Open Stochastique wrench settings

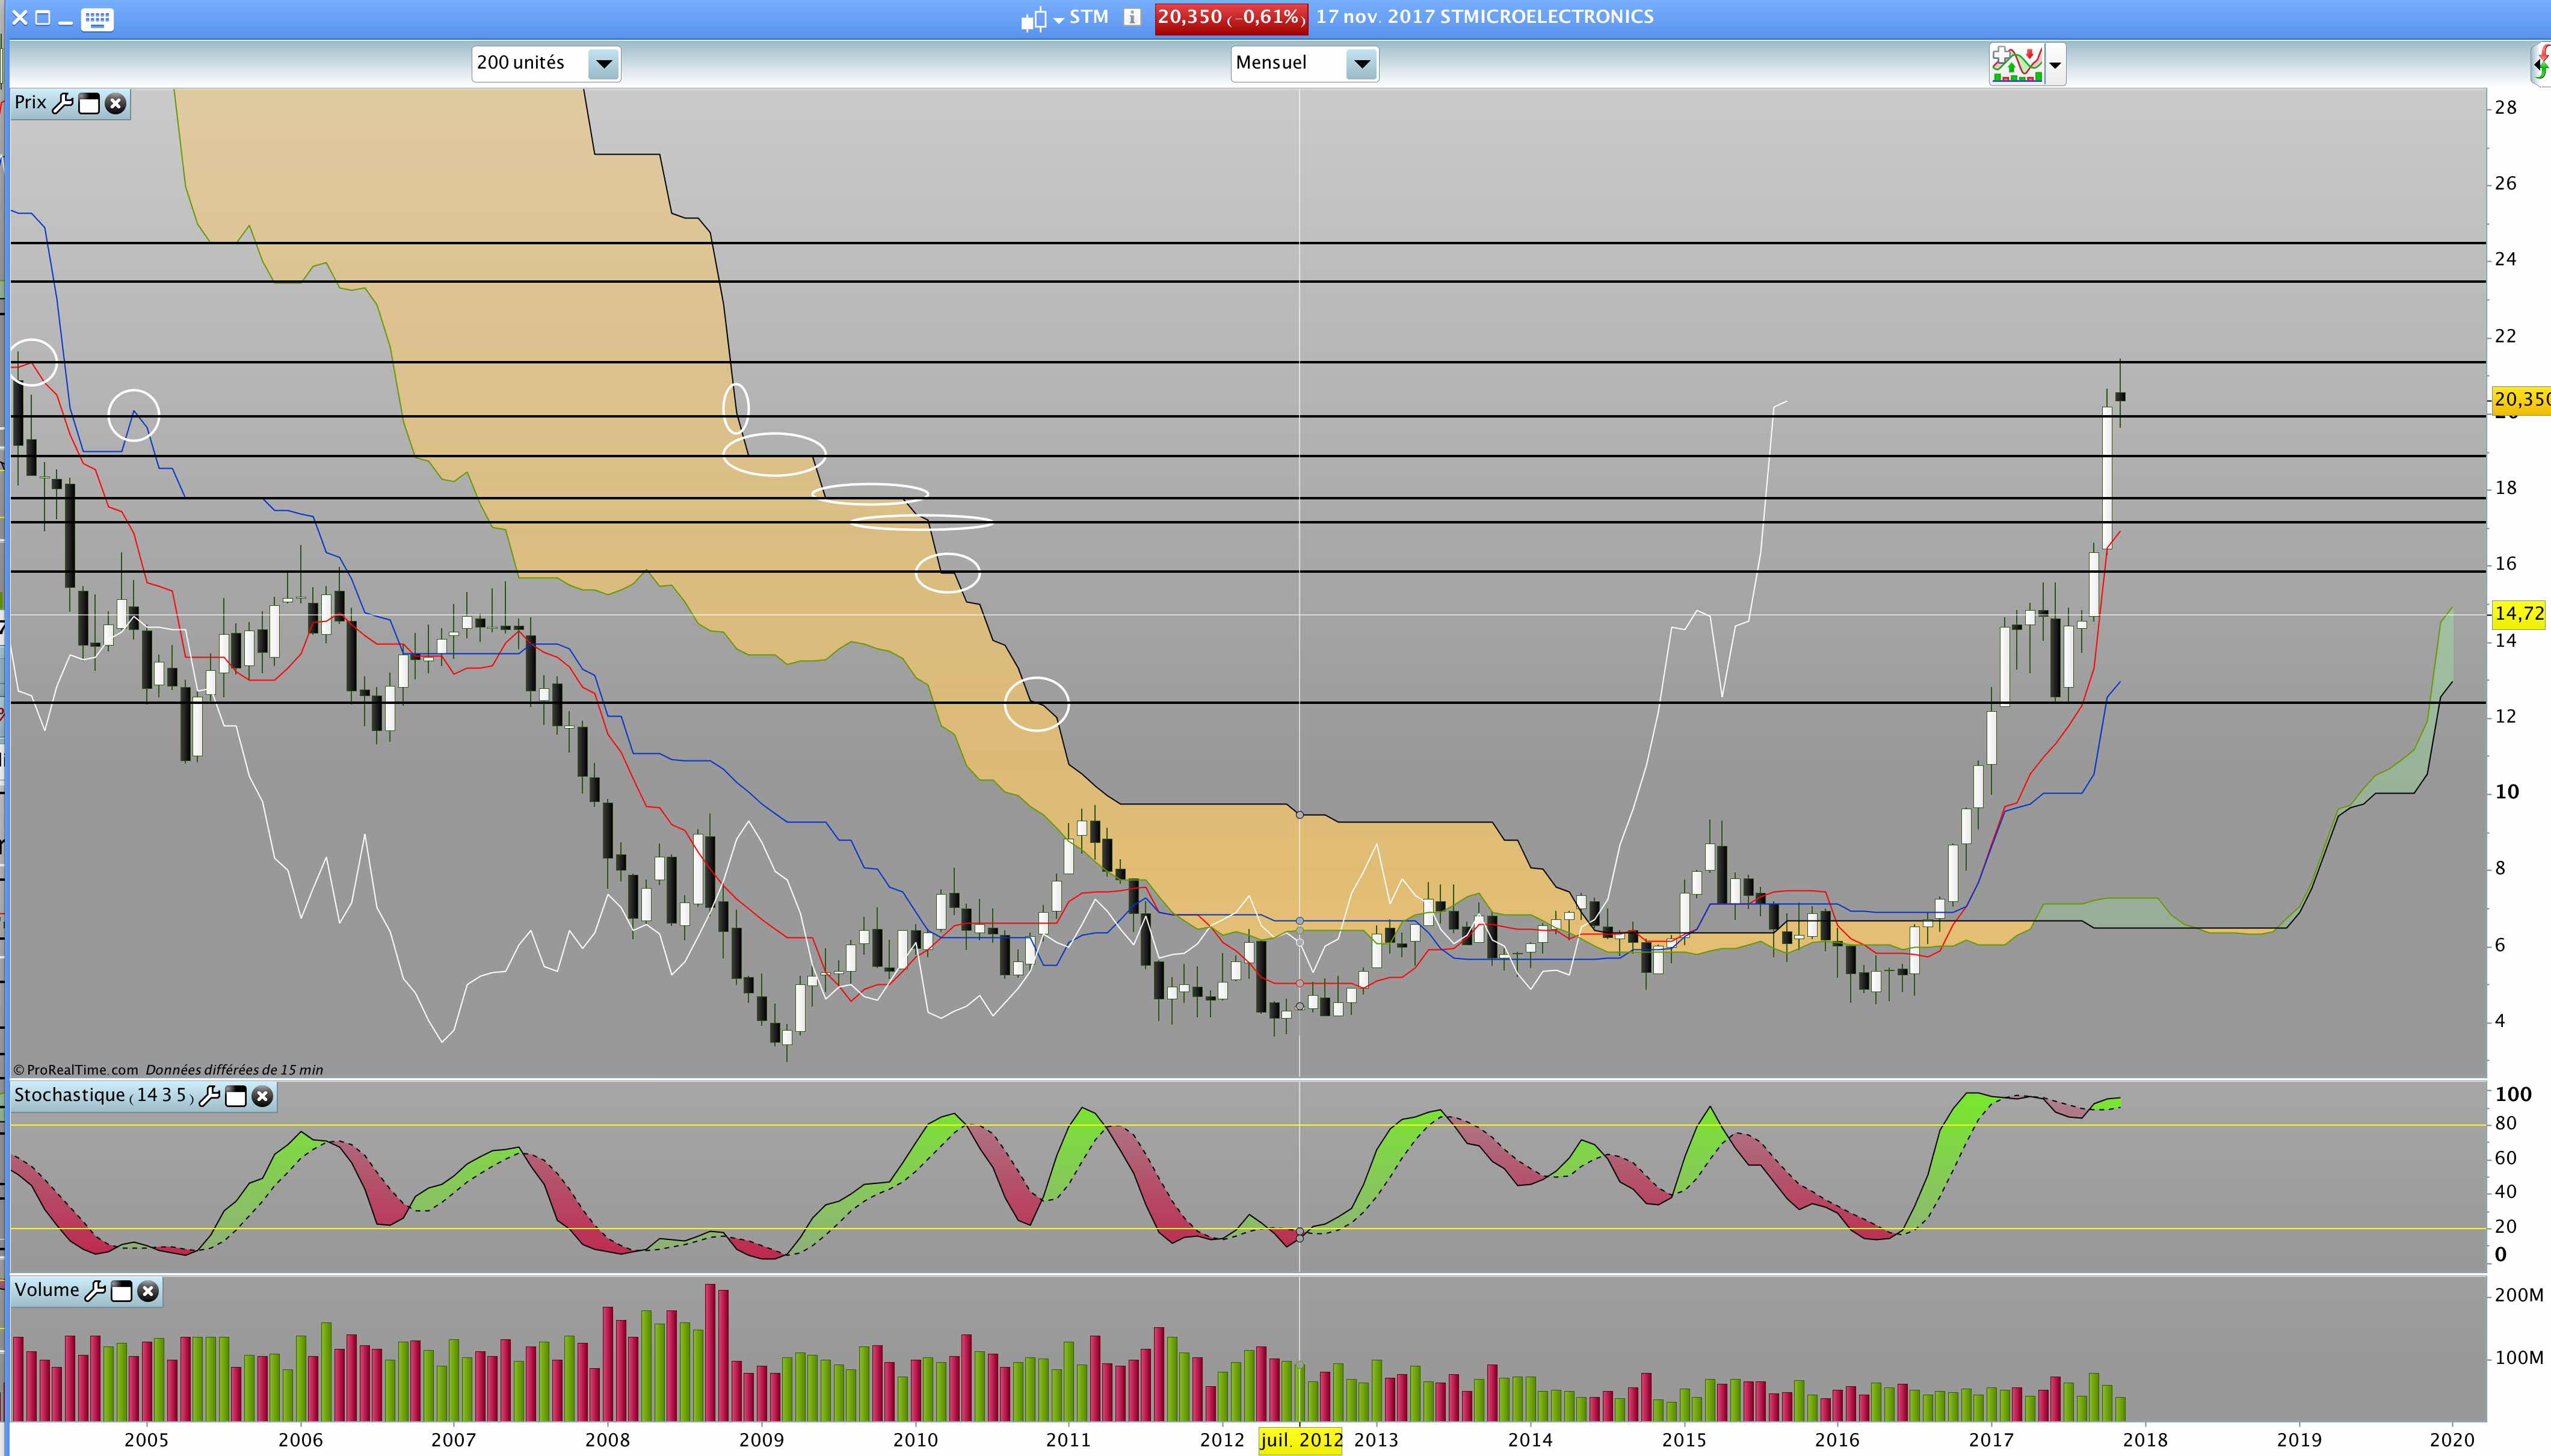click(x=210, y=1096)
